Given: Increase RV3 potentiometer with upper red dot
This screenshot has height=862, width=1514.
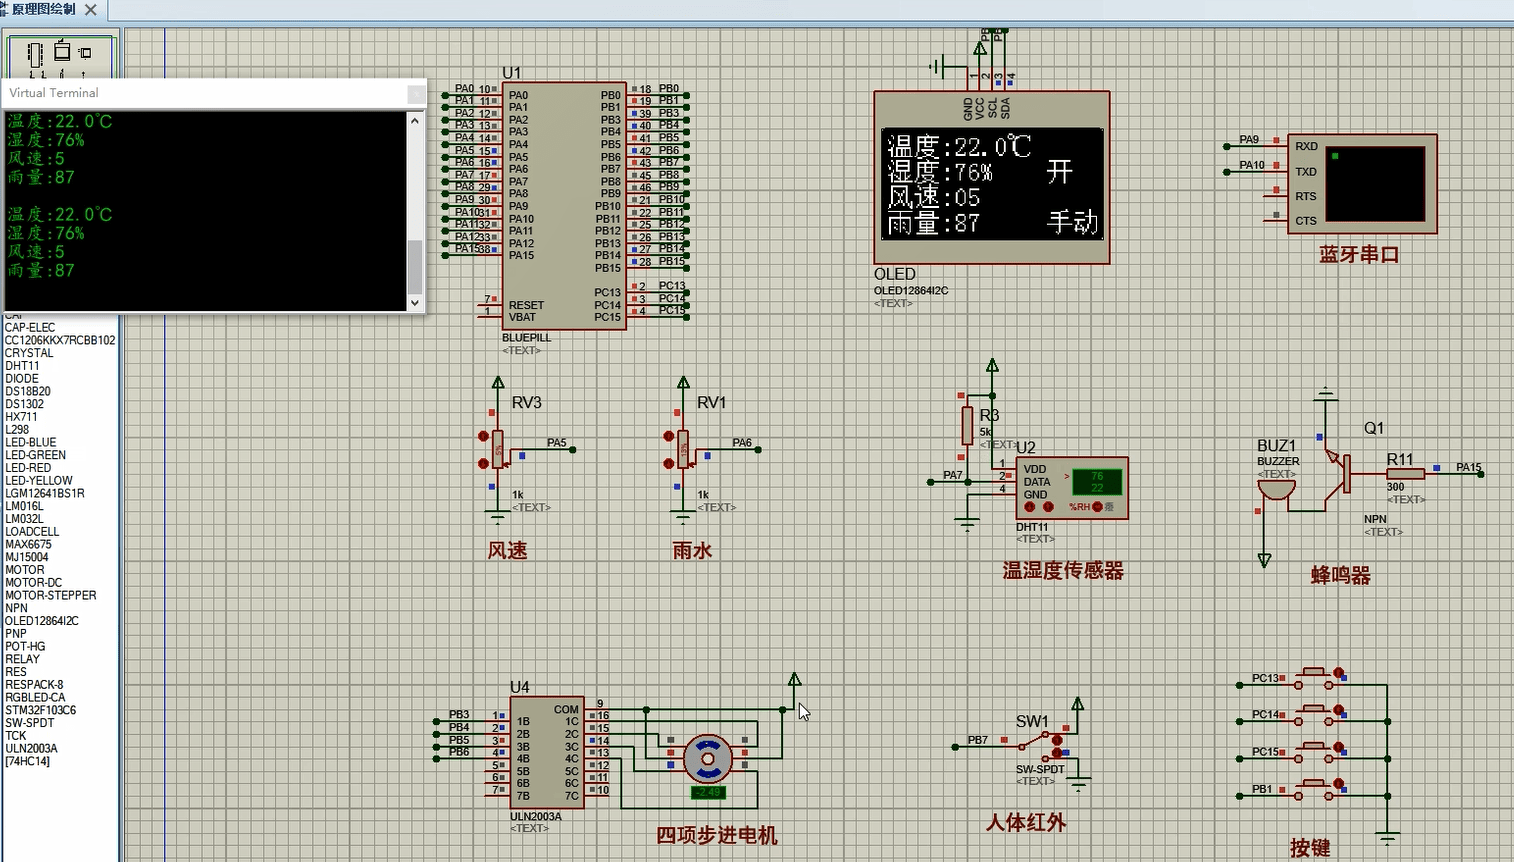Looking at the screenshot, I should (x=484, y=436).
